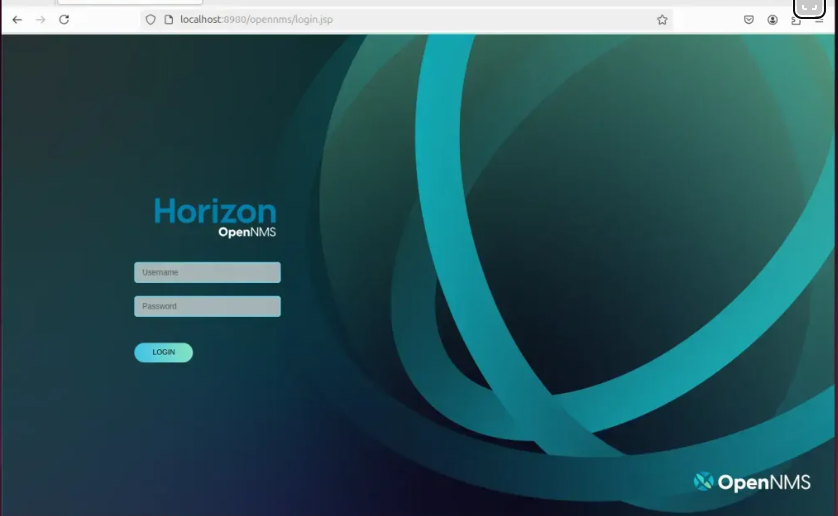The height and width of the screenshot is (516, 838).
Task: Click into the Username field
Action: 207,272
